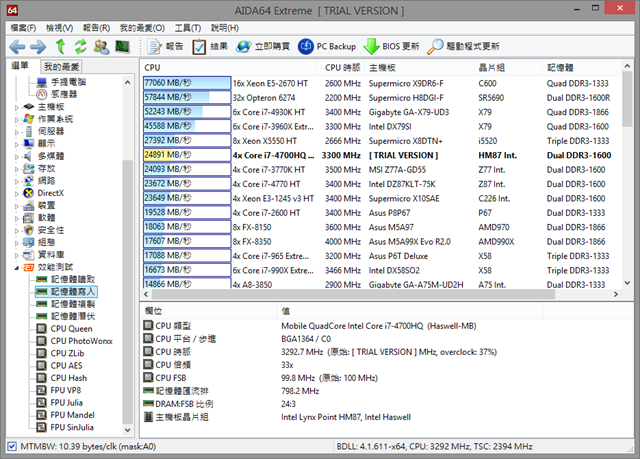Viewport: 640px width, 459px height.
Task: Select the 18063 MB/秒 FX-8150 row
Action: (381, 227)
